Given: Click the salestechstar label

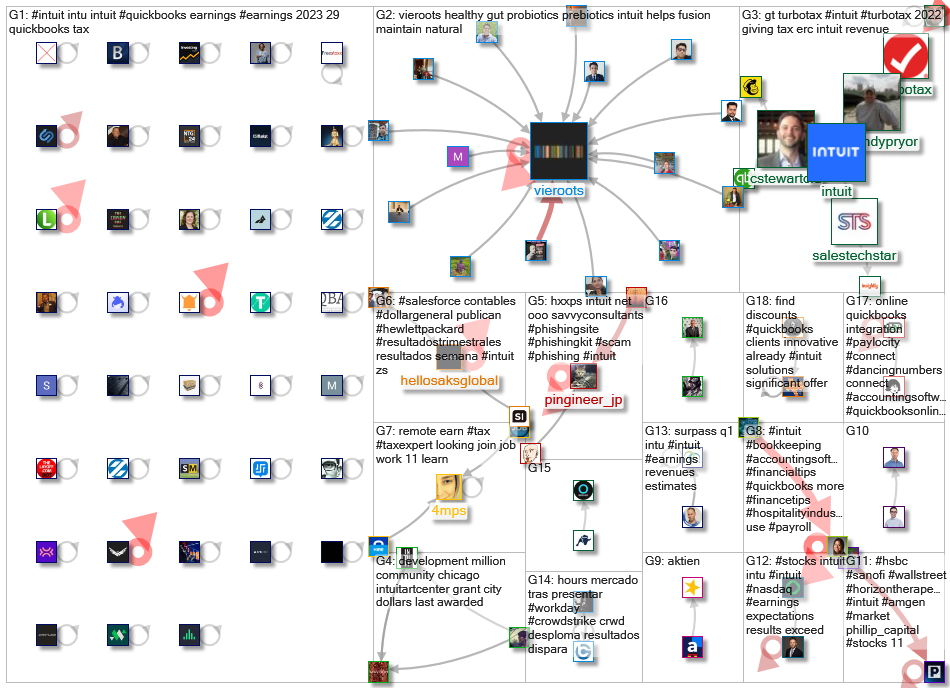Looking at the screenshot, I should (854, 256).
